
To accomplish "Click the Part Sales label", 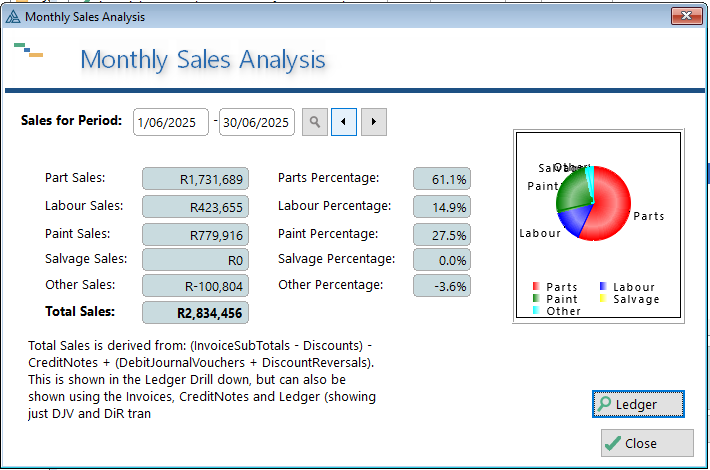I will [x=75, y=177].
